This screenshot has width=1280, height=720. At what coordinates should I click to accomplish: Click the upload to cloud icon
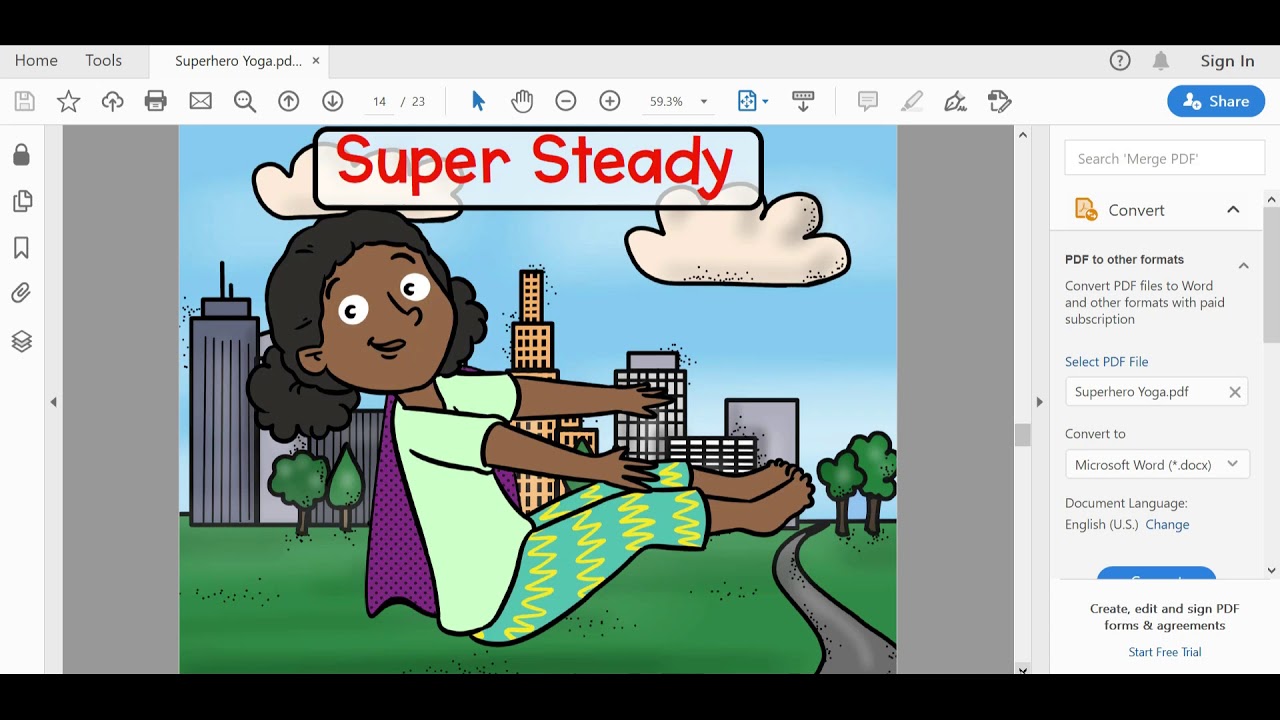(112, 101)
